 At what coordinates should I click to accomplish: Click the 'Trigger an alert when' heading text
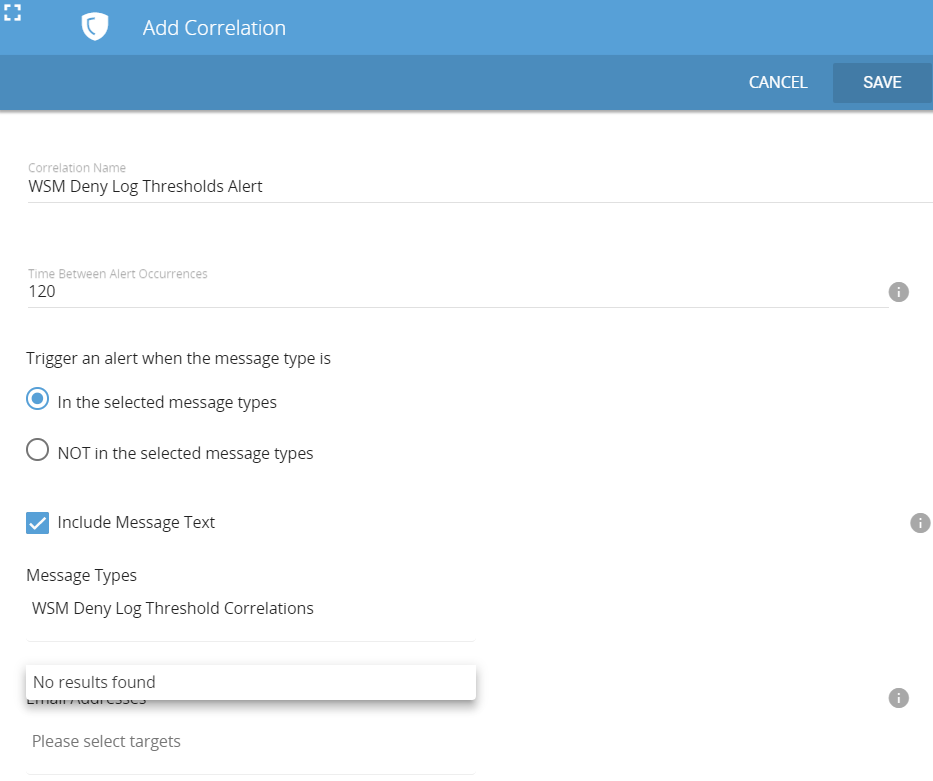point(178,358)
